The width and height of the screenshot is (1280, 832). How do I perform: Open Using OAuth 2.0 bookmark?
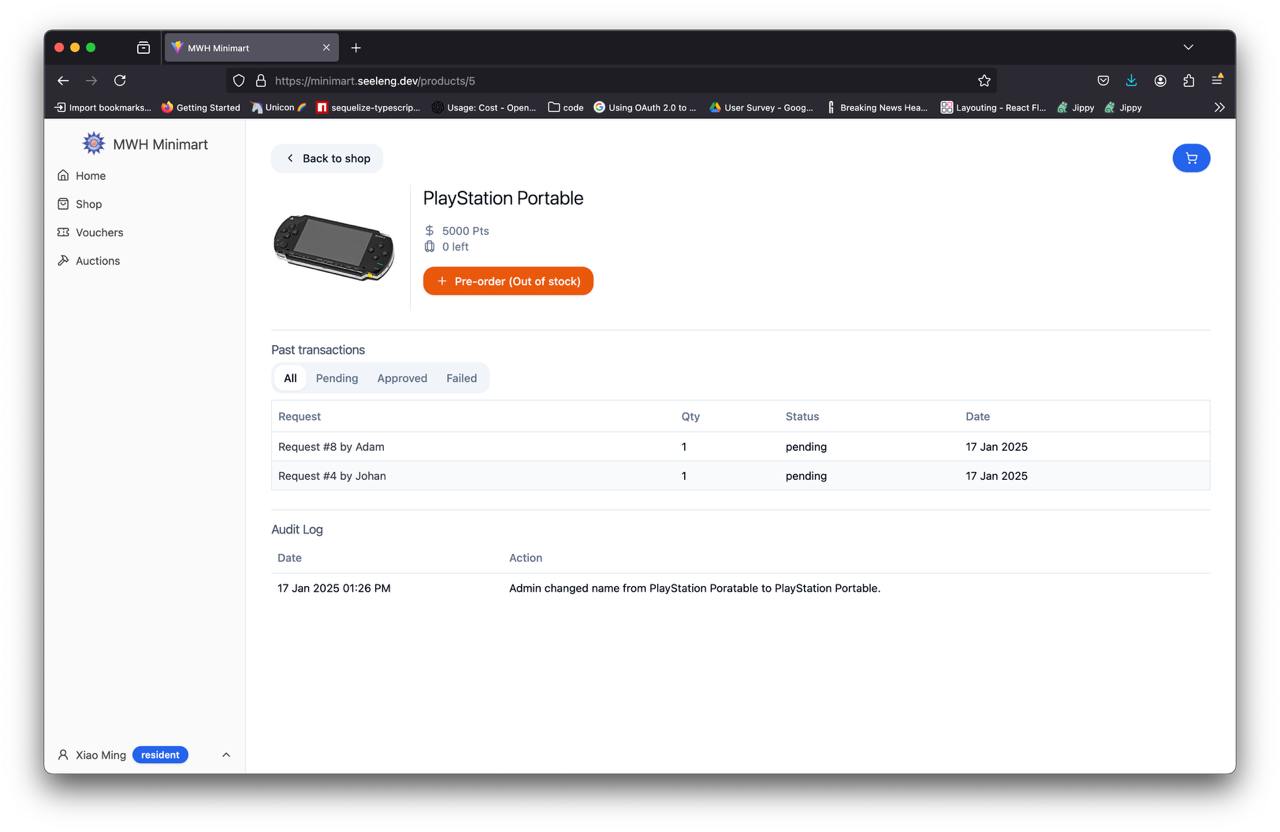coord(645,107)
